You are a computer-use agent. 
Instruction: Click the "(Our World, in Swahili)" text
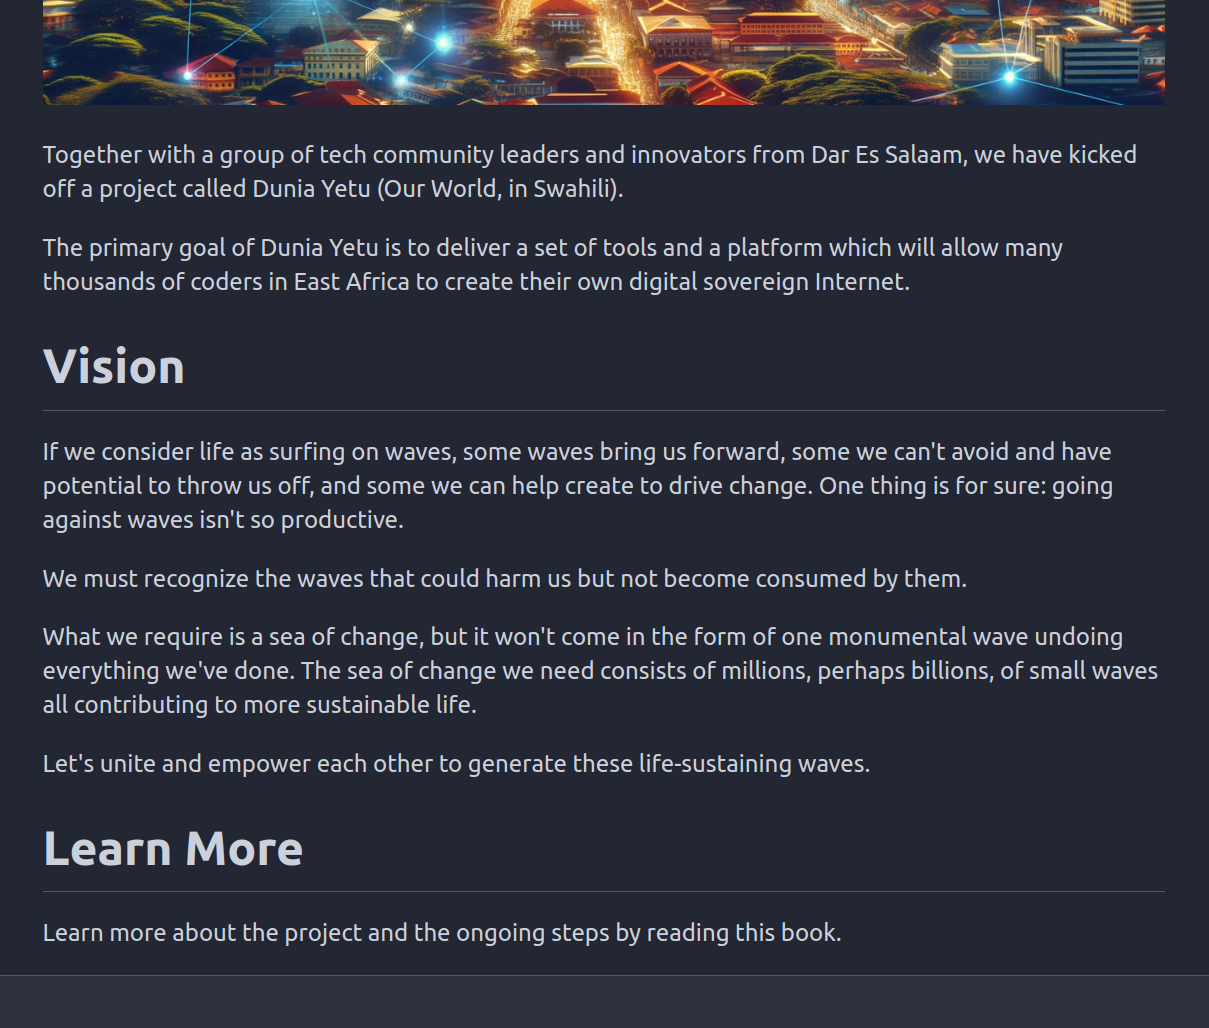tap(499, 189)
